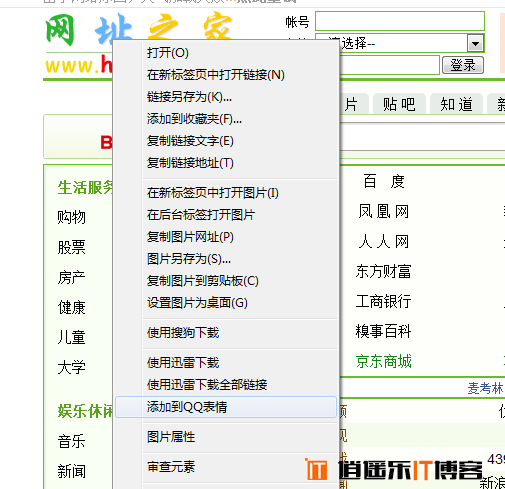
Task: Select 使用搜狗下载 option
Action: 226,333
